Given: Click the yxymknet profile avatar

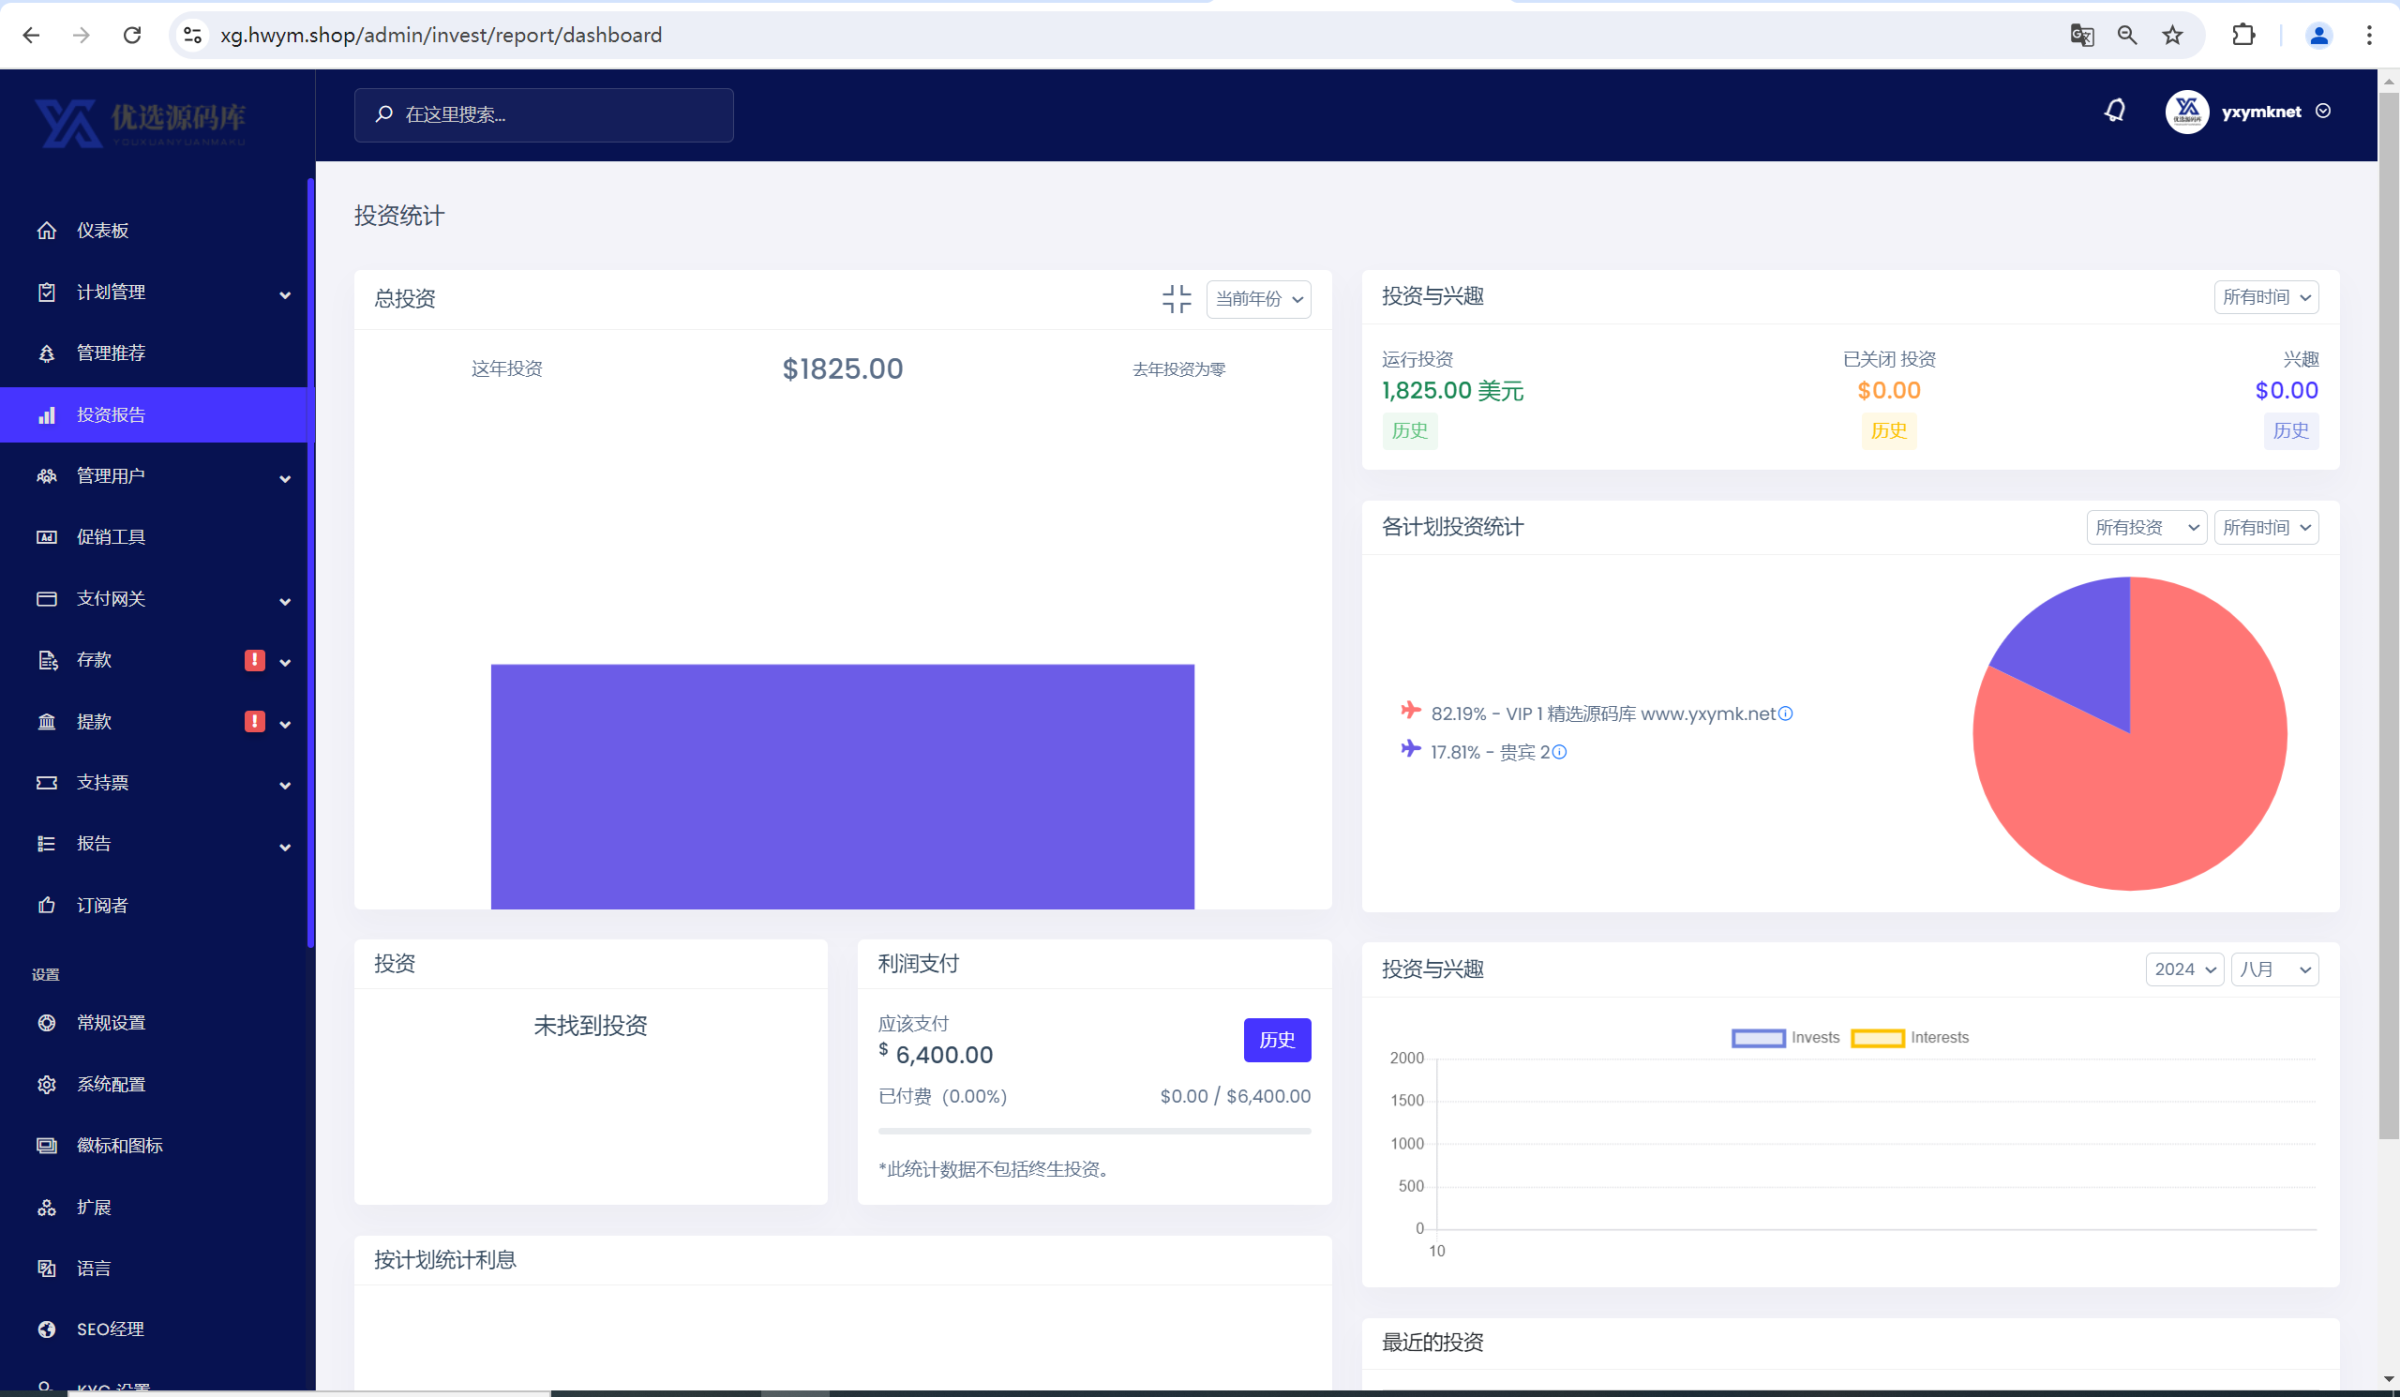Looking at the screenshot, I should click(x=2186, y=112).
